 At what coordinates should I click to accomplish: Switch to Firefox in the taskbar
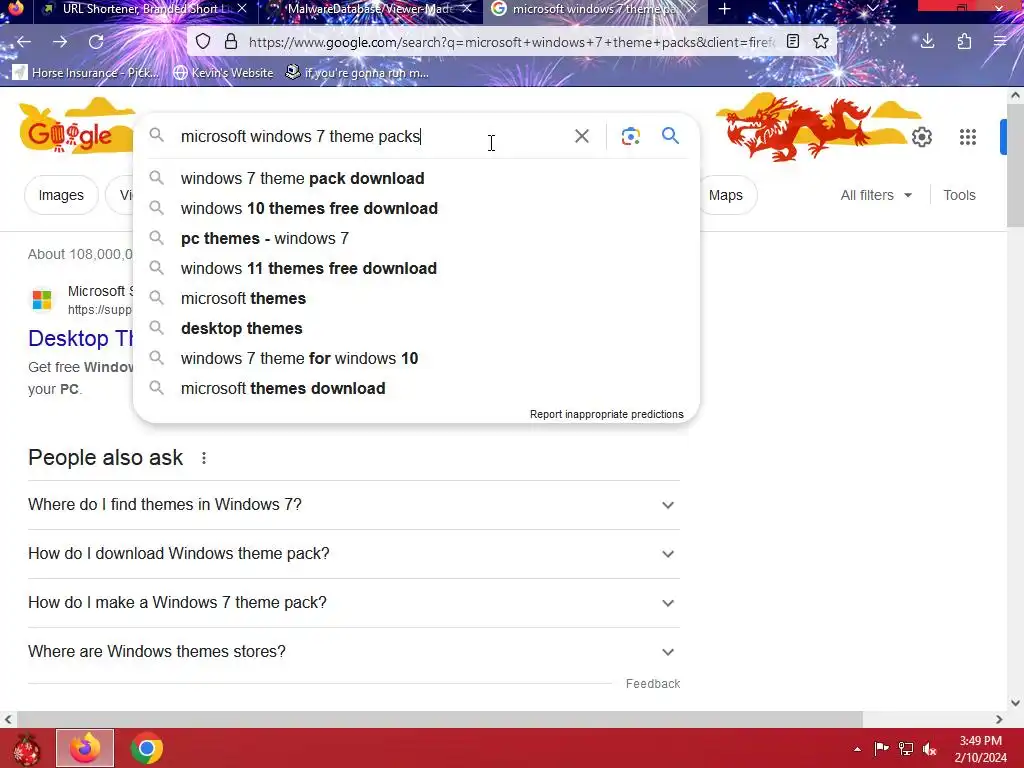point(85,748)
